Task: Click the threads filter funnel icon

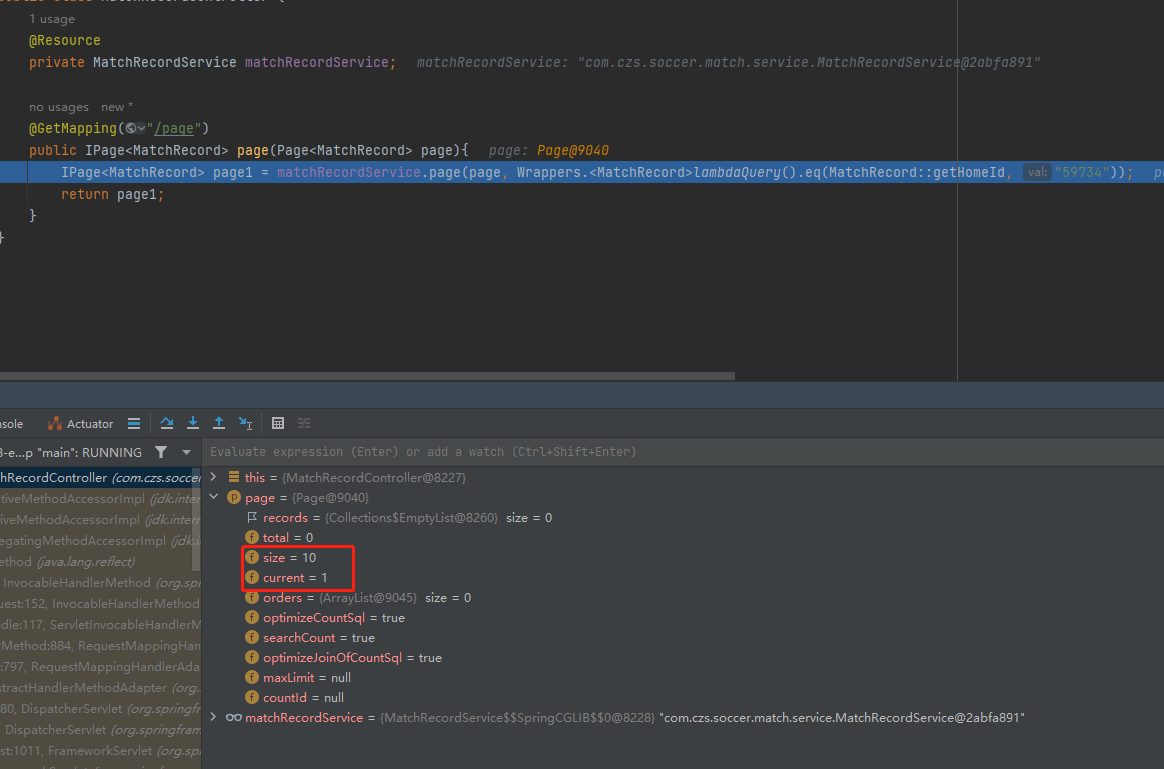Action: pyautogui.click(x=161, y=452)
